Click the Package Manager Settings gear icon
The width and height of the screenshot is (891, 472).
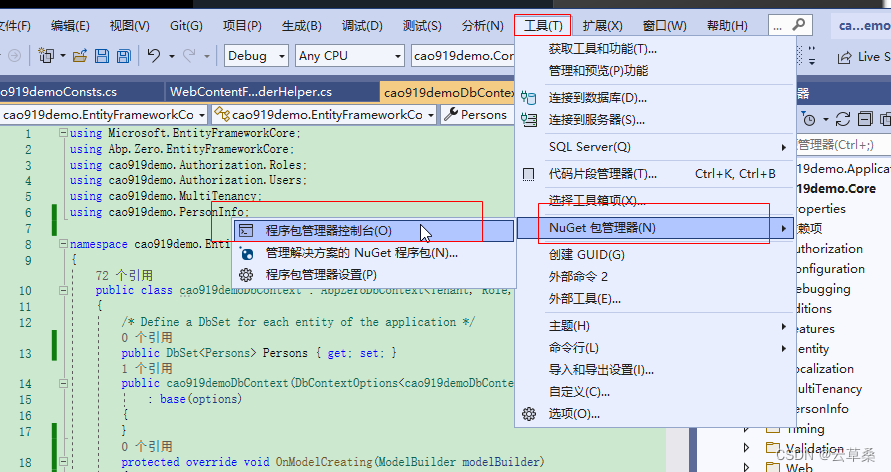click(246, 275)
